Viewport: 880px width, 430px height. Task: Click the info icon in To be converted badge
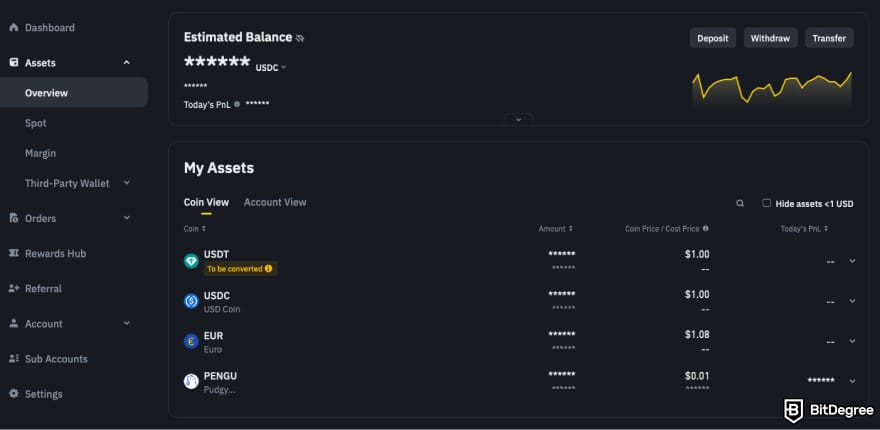pos(268,269)
